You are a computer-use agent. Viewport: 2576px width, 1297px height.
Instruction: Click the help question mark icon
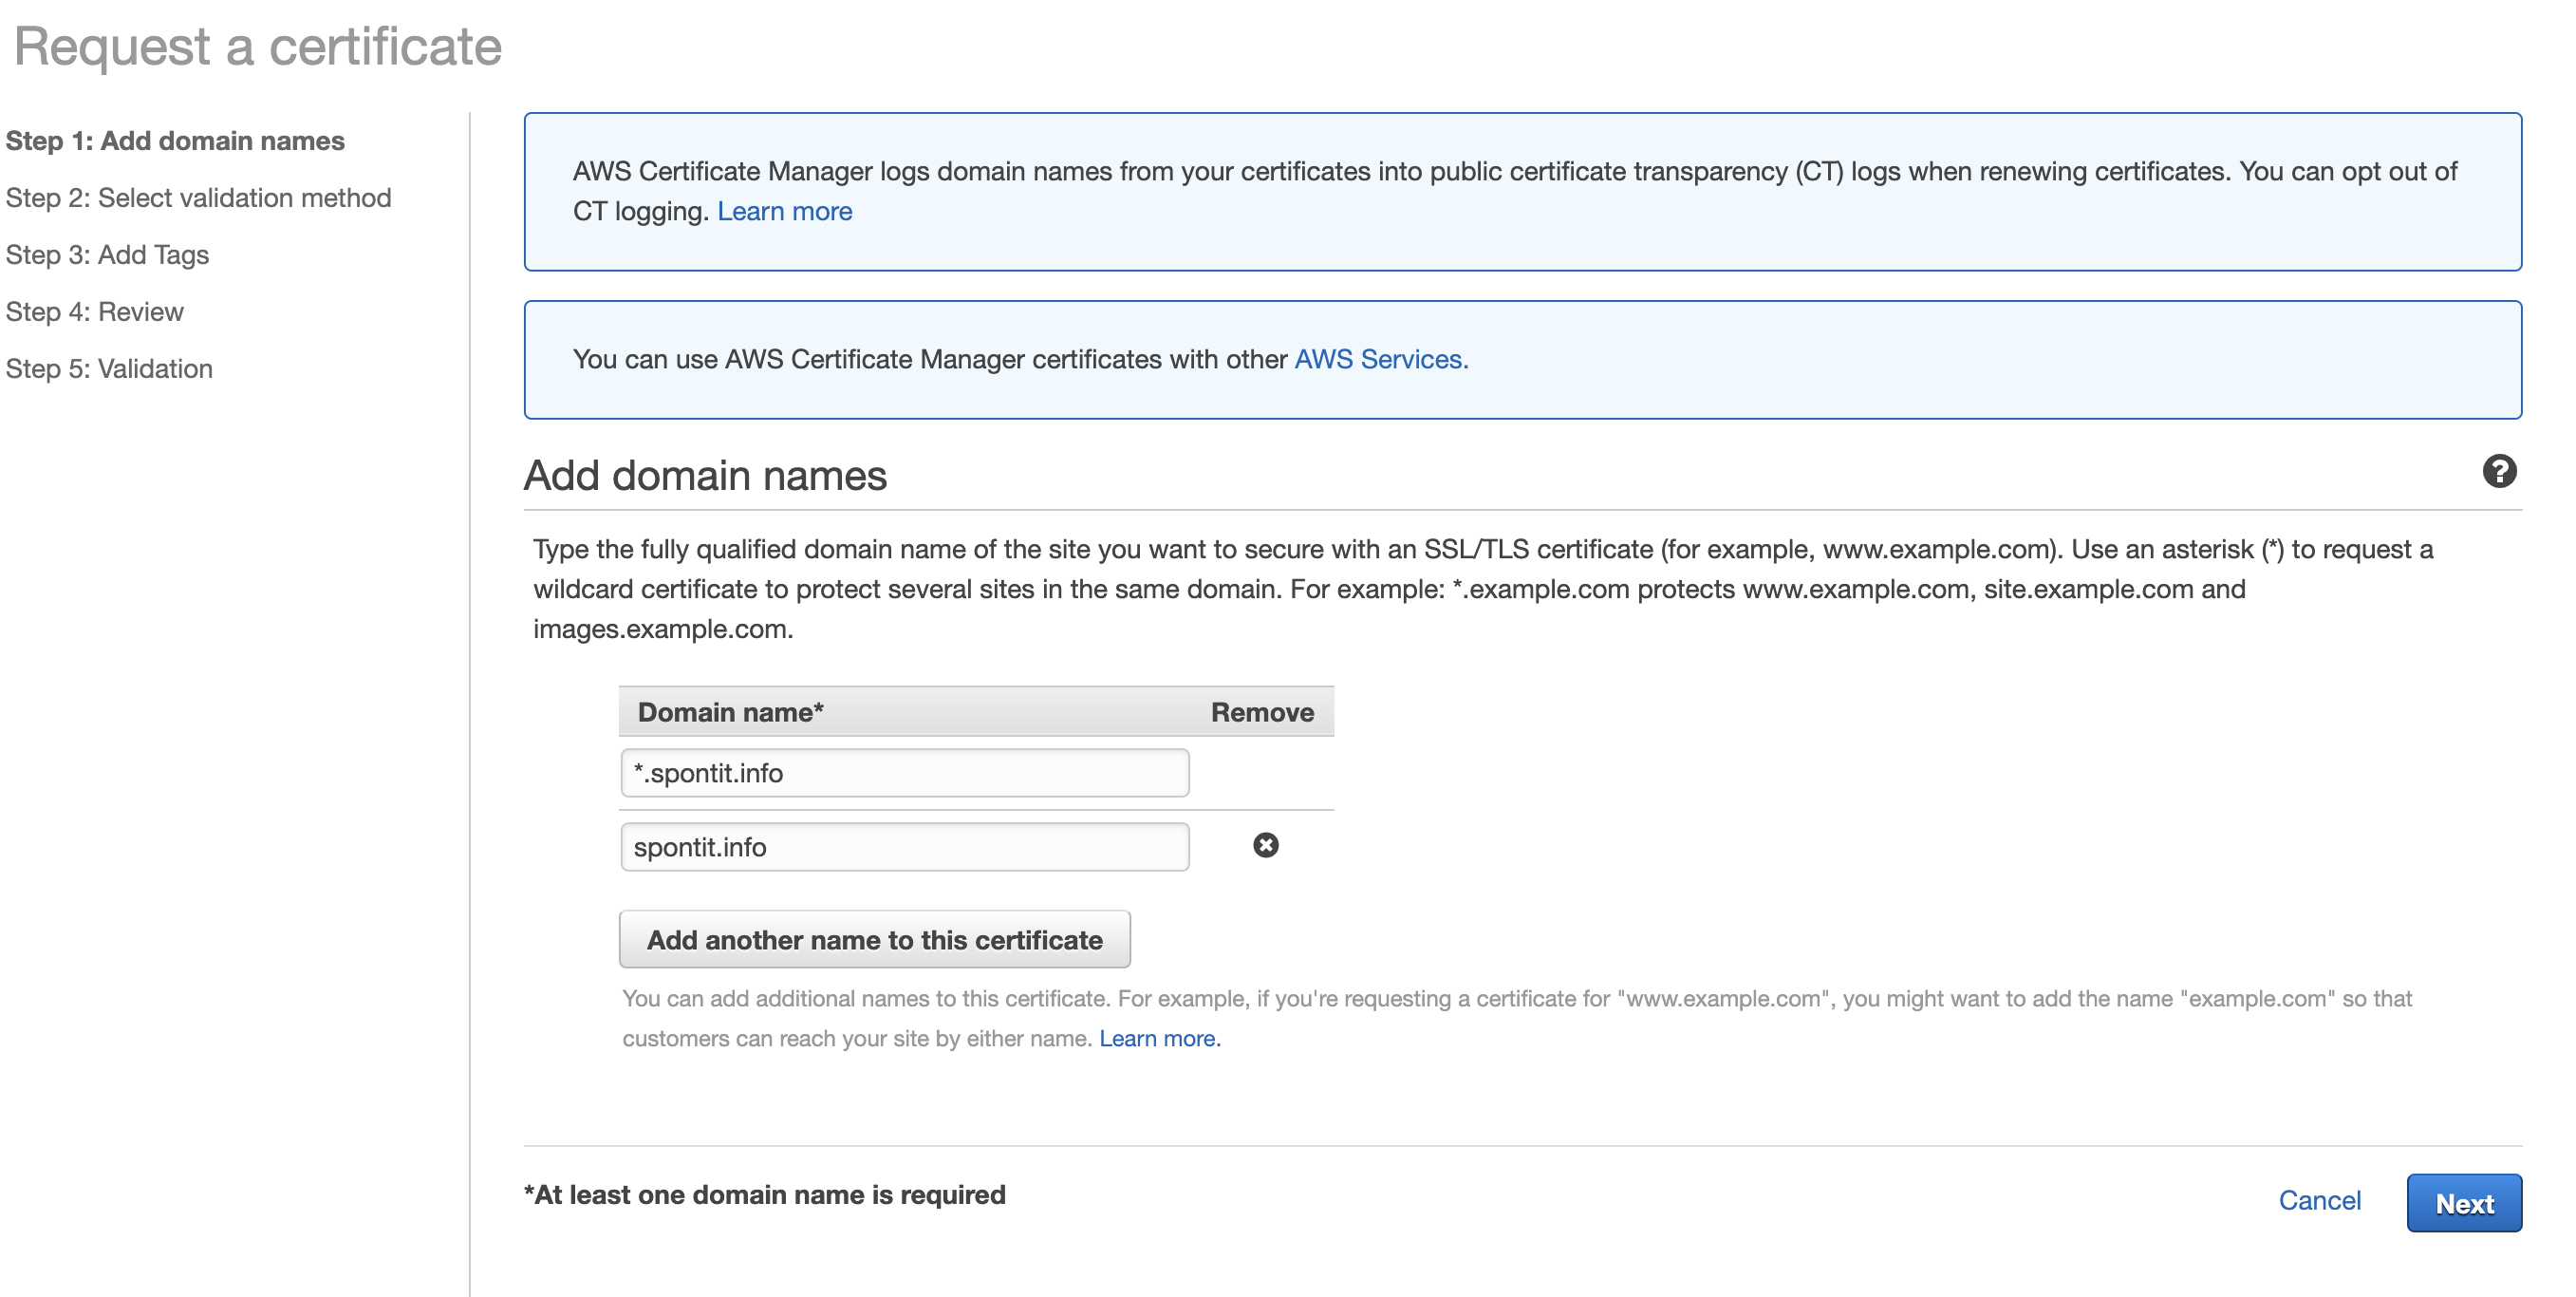[x=2498, y=471]
